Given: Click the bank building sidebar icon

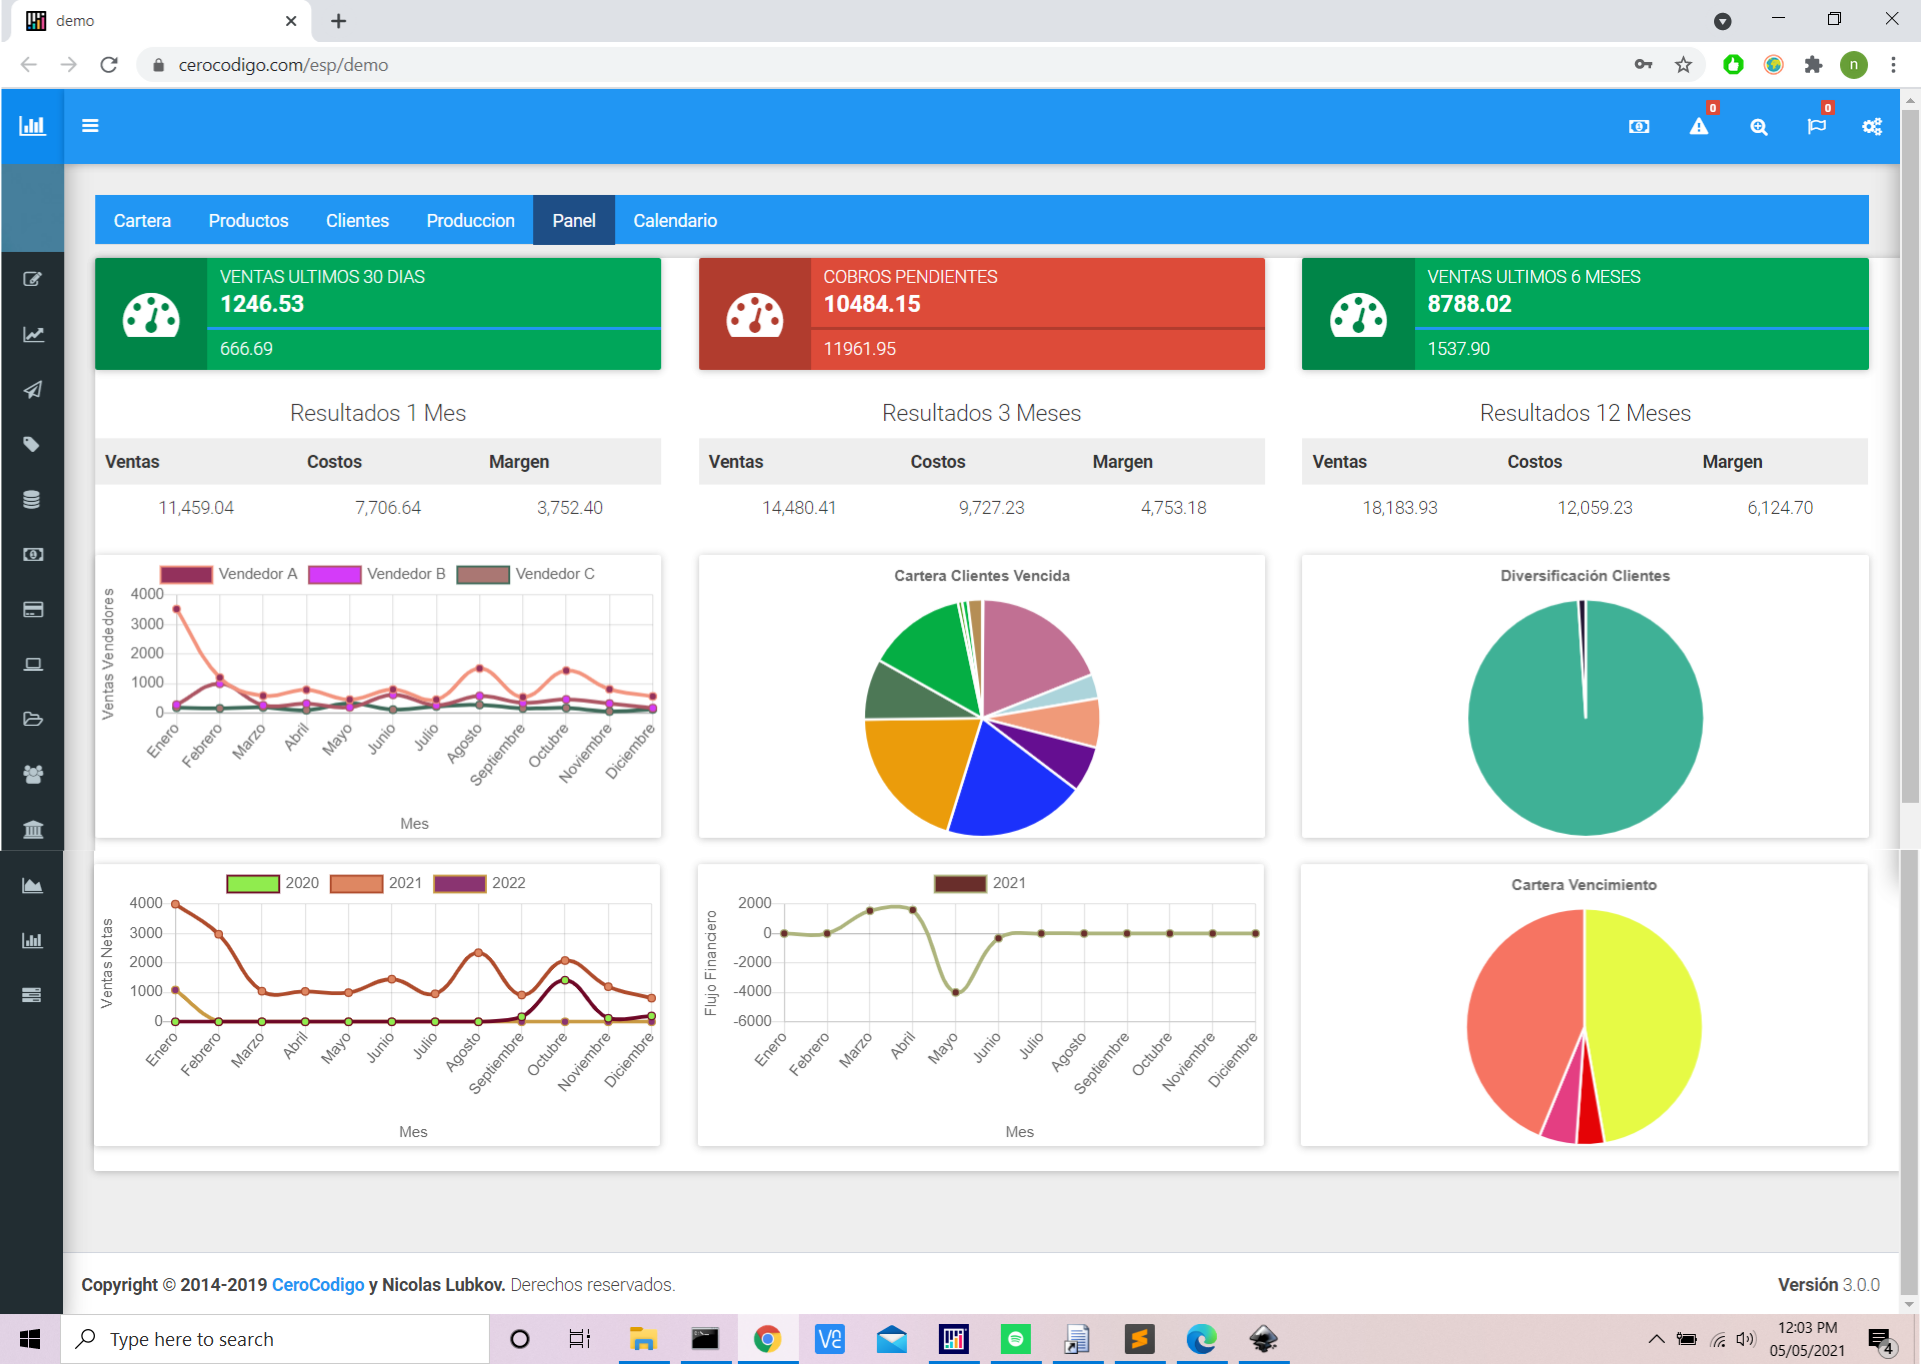Looking at the screenshot, I should [33, 829].
